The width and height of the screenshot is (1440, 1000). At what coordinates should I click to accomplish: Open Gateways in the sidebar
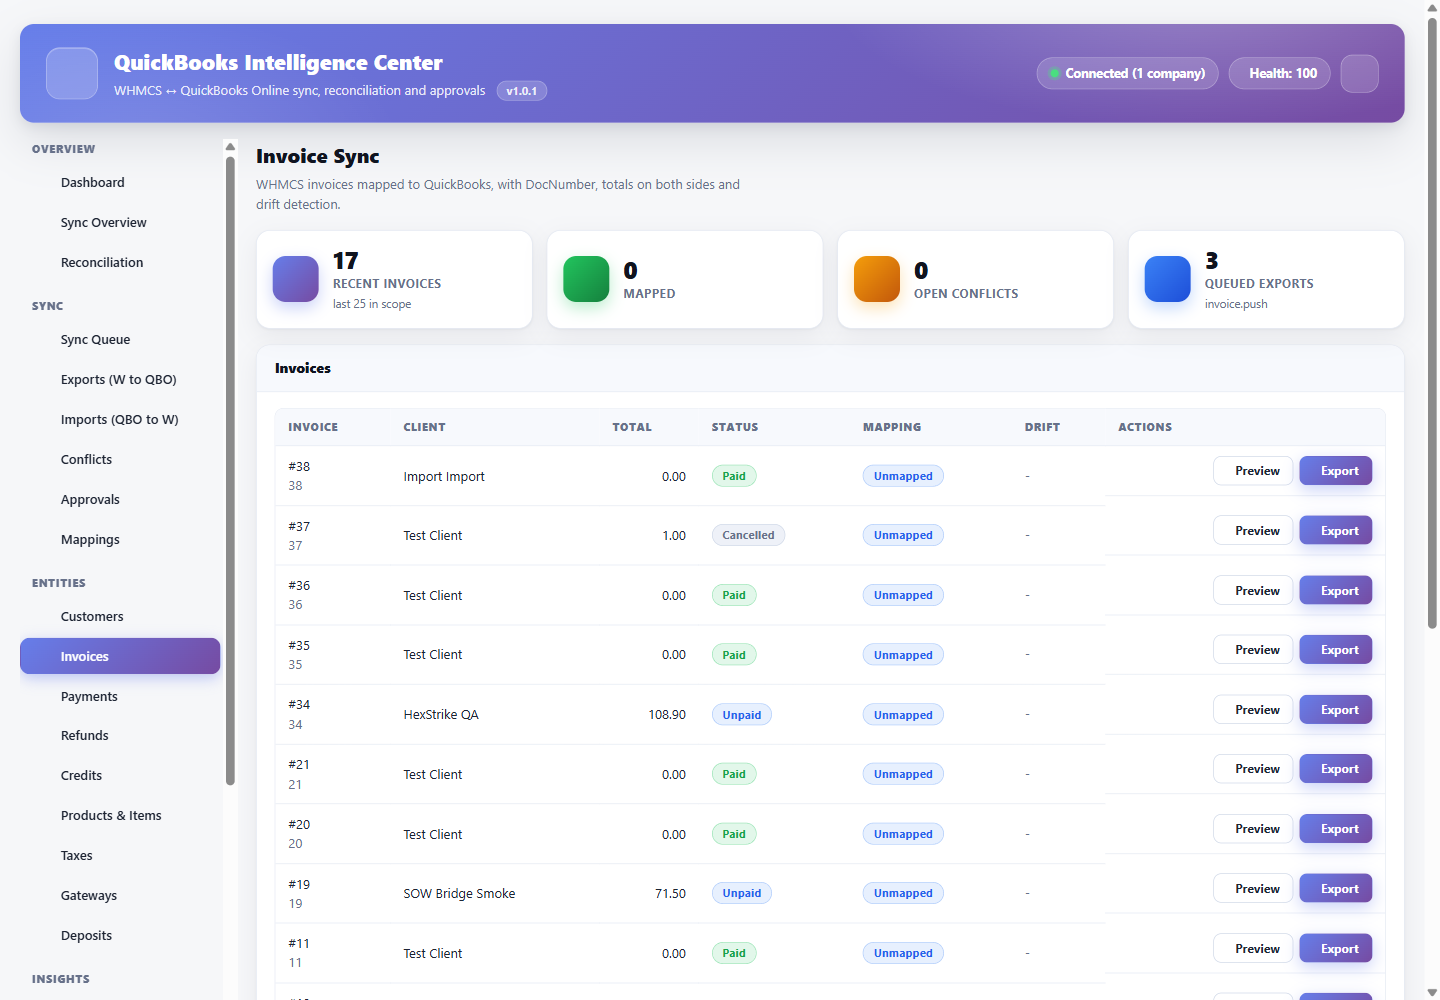120,896
